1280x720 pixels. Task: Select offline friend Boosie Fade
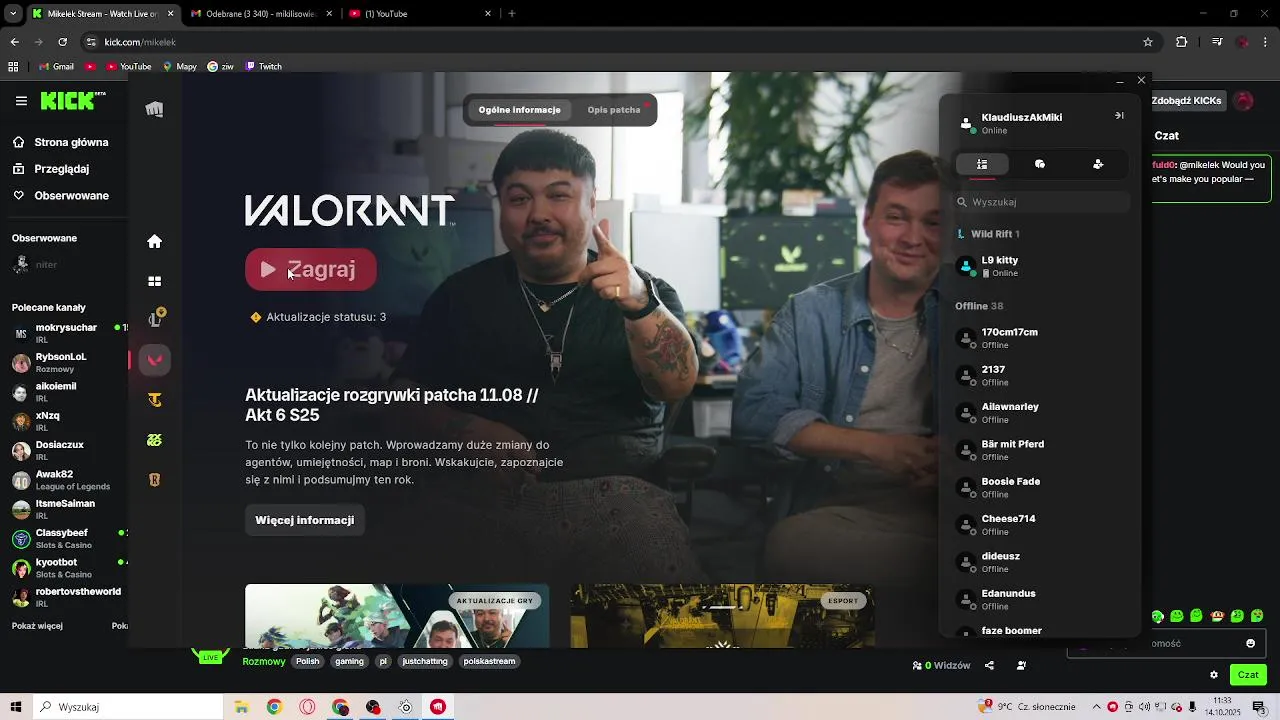coord(1042,488)
